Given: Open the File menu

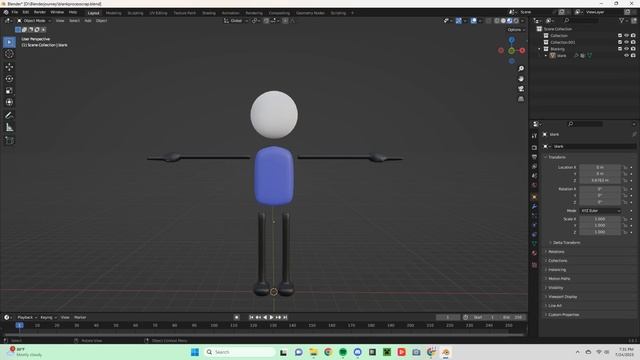Looking at the screenshot, I should [x=15, y=12].
